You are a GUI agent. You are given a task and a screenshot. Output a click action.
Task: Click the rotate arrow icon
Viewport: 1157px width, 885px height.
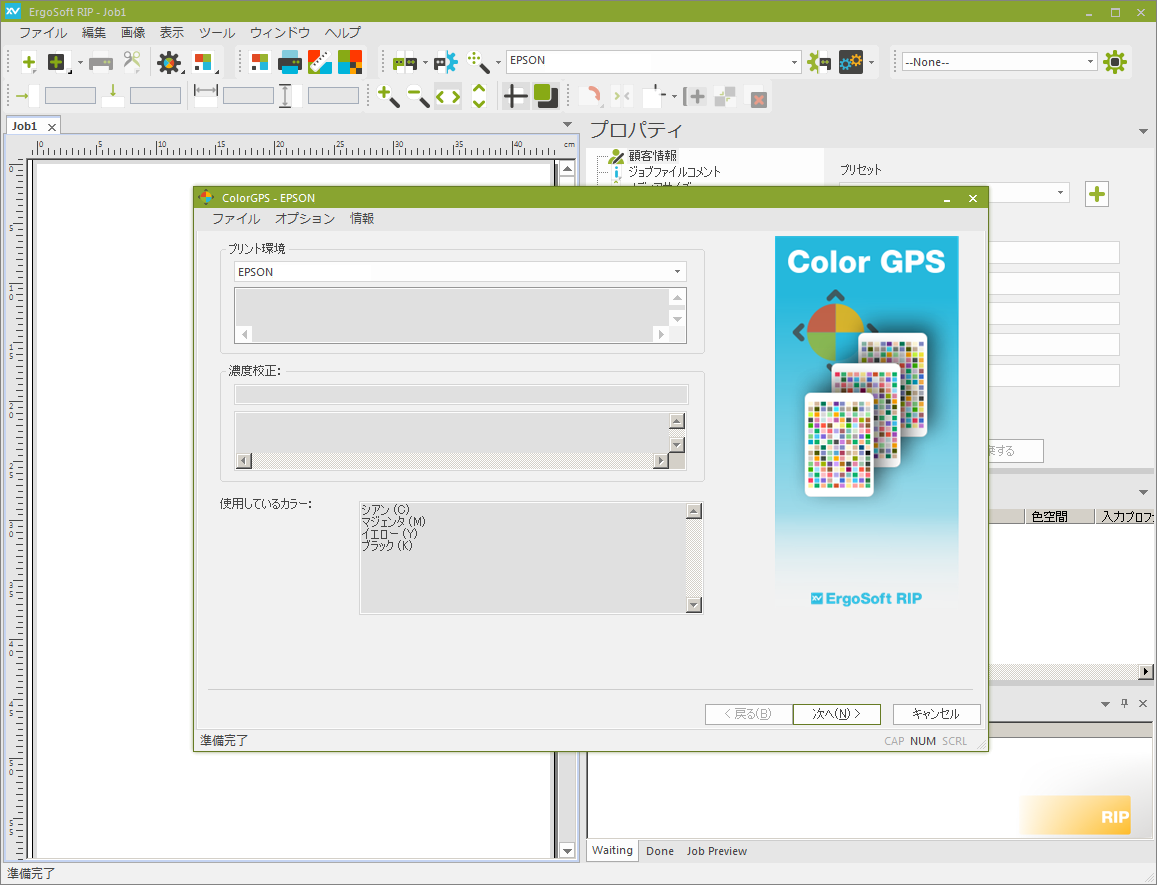click(x=590, y=96)
